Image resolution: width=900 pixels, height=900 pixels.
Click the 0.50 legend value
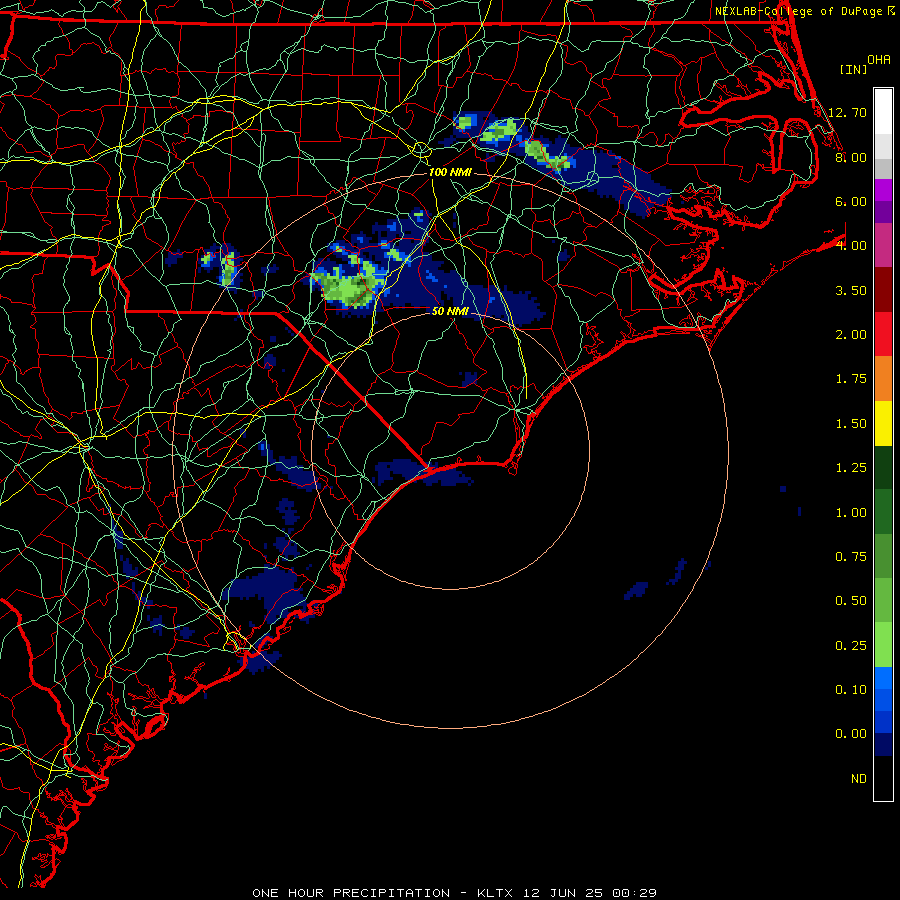pos(851,601)
